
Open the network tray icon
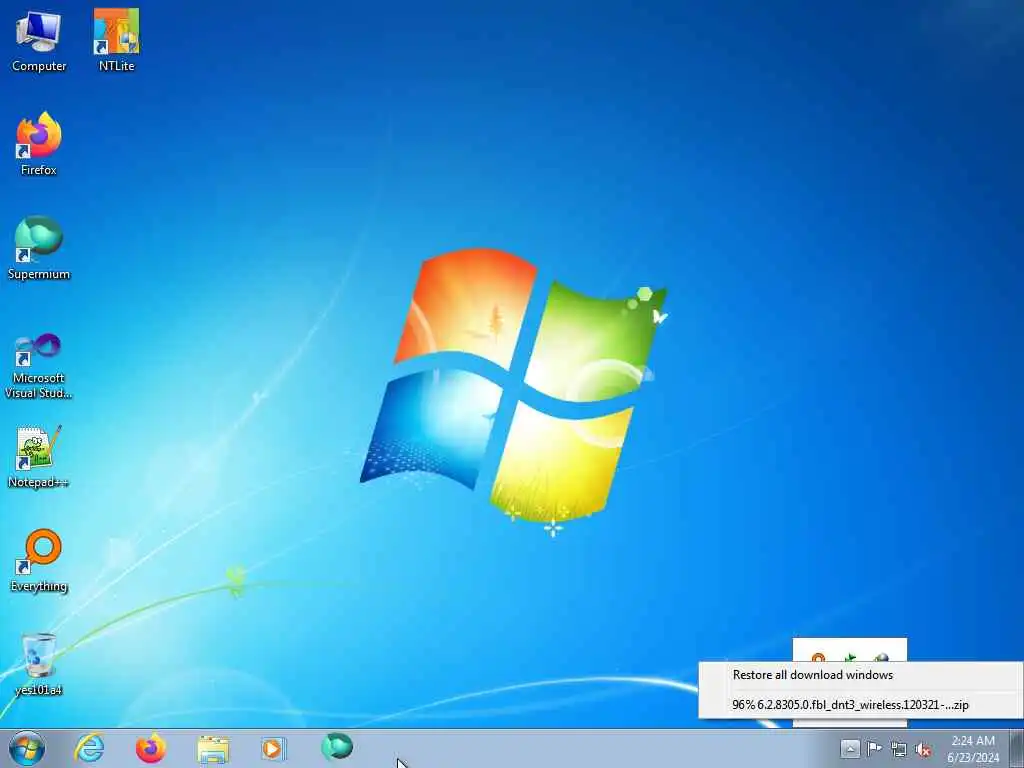click(899, 749)
